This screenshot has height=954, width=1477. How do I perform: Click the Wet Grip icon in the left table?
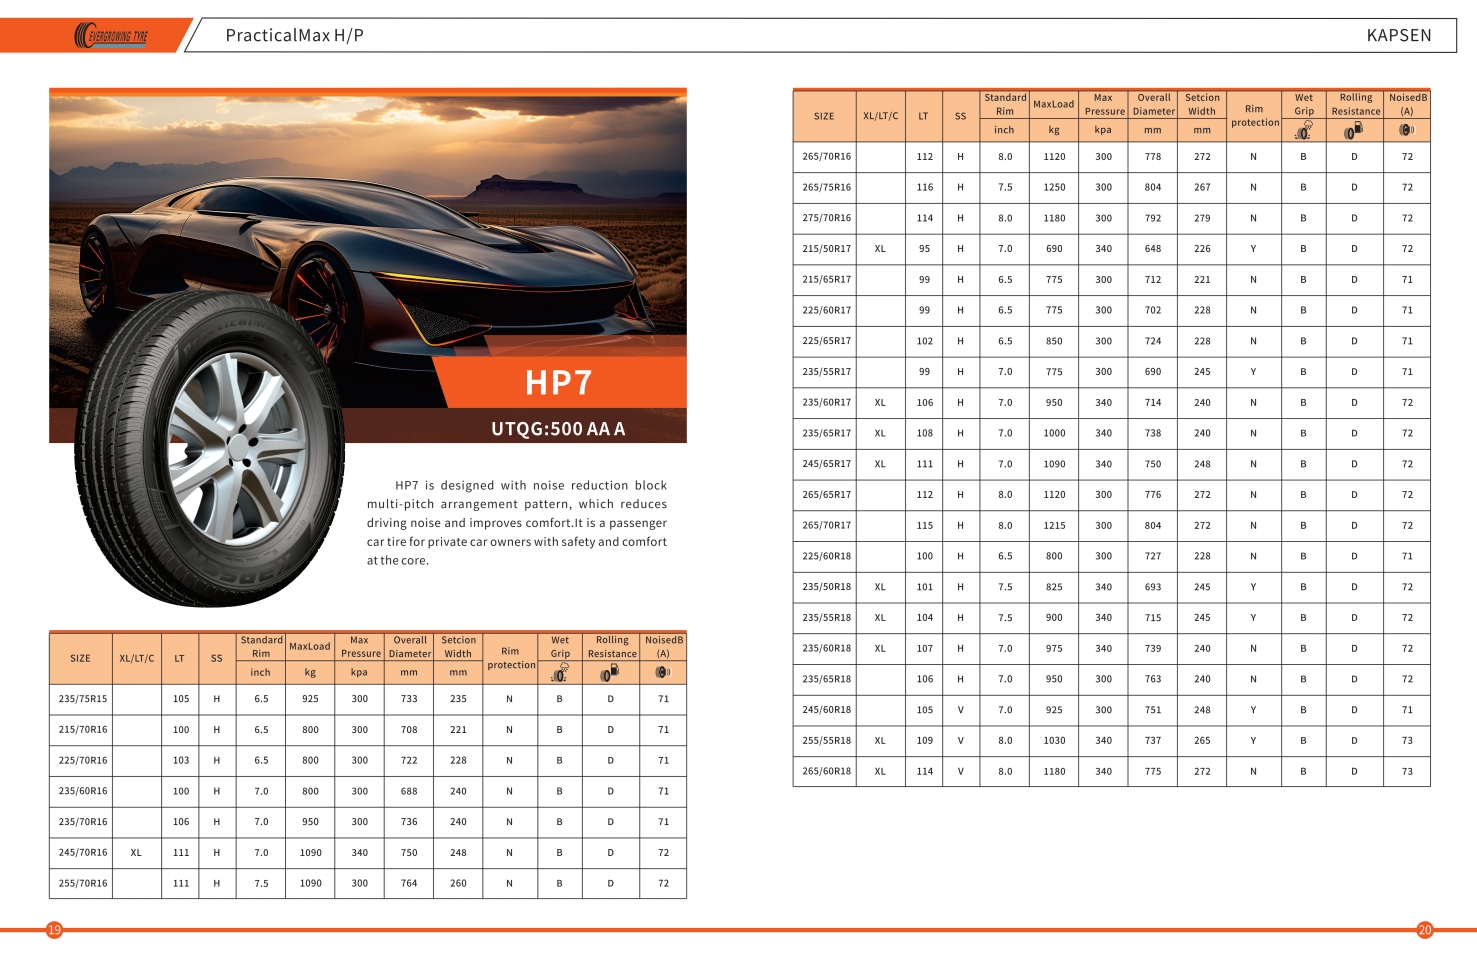(560, 673)
